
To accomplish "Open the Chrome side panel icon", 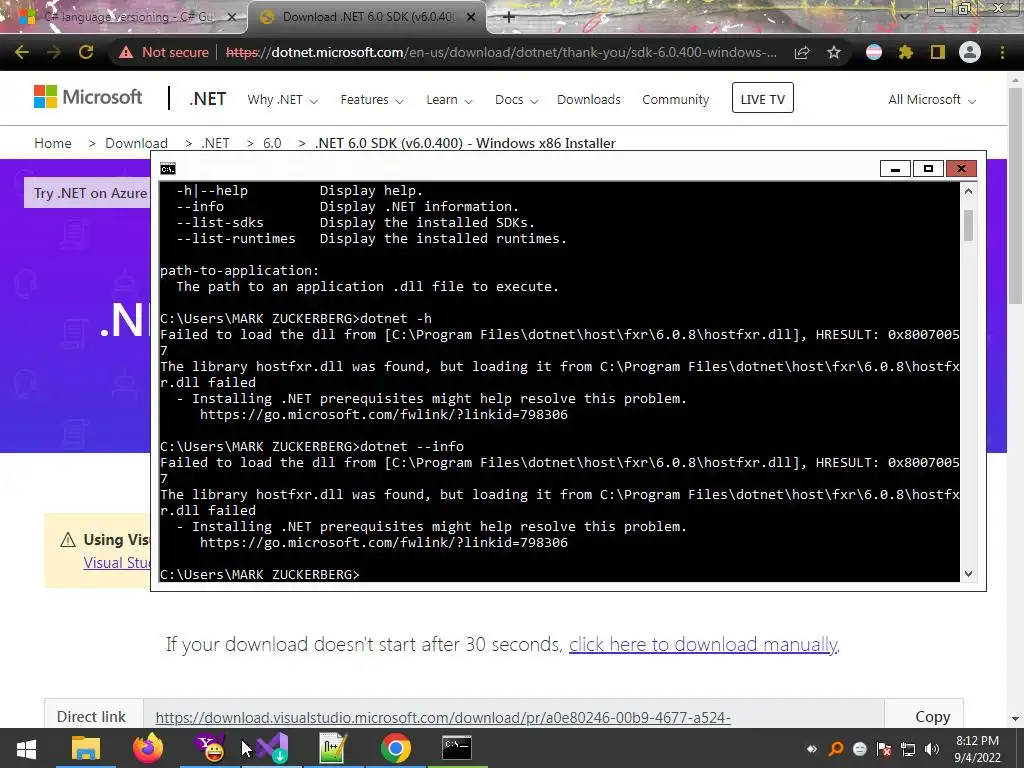I will pos(938,52).
